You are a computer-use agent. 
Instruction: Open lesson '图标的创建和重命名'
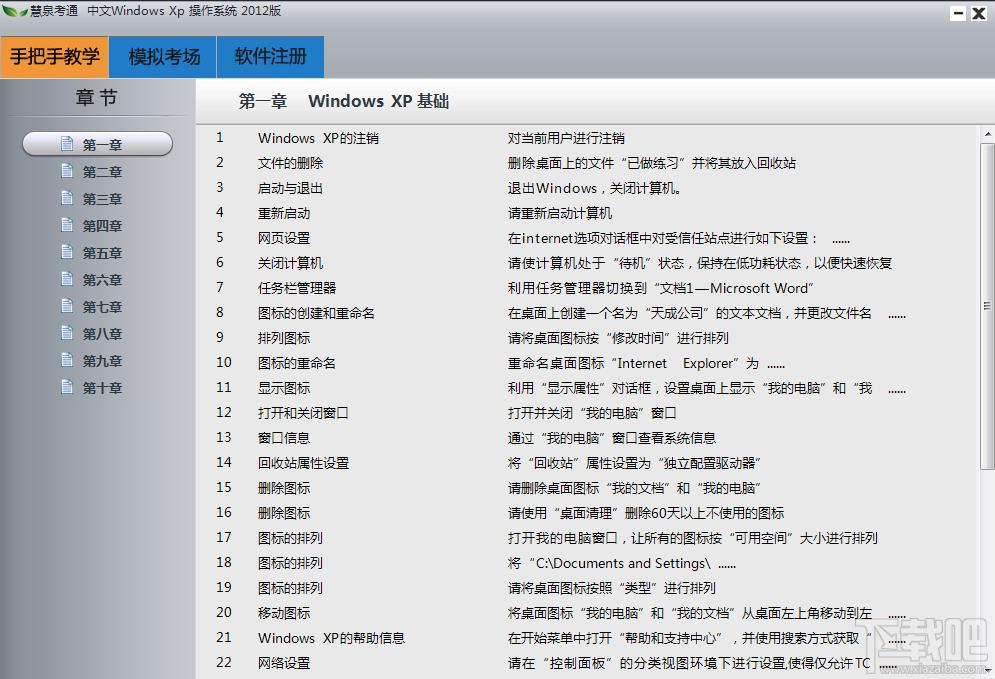(x=316, y=313)
